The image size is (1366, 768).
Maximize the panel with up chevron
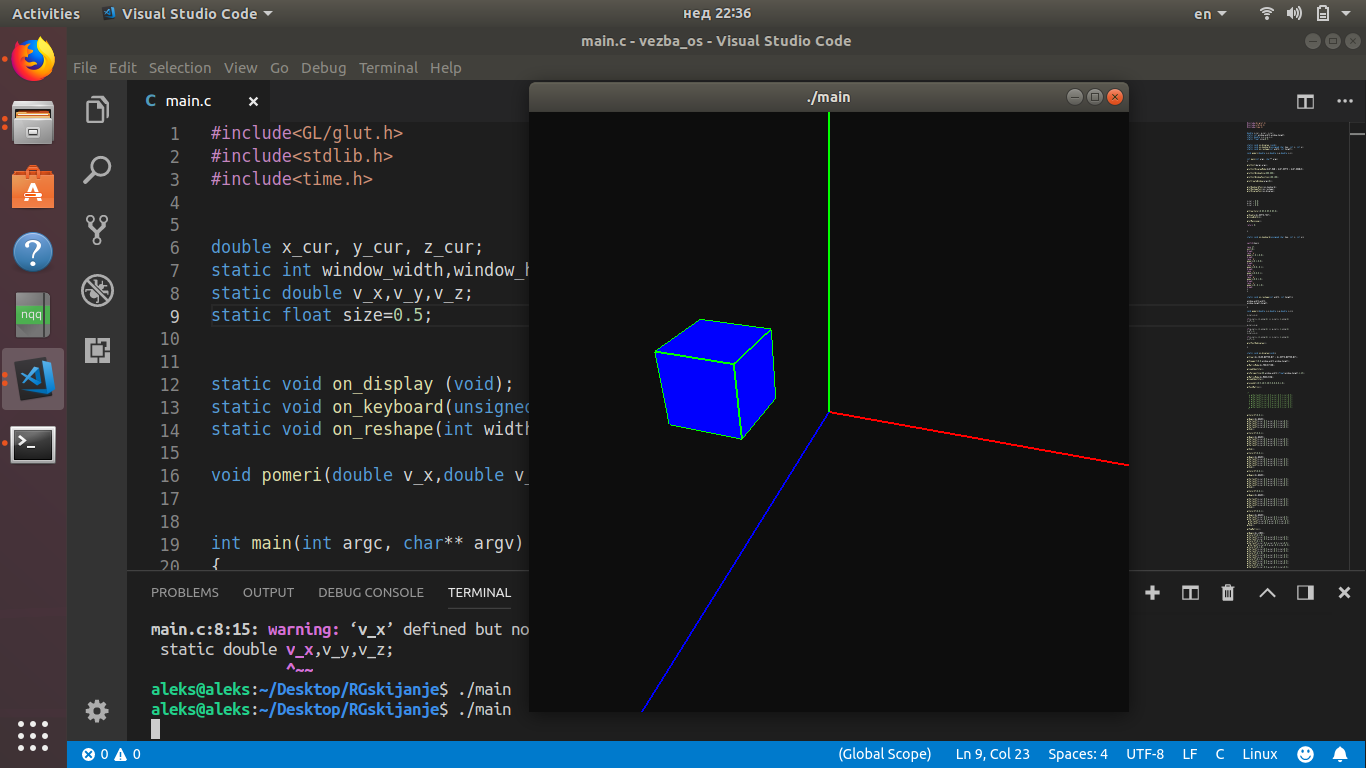(x=1267, y=593)
